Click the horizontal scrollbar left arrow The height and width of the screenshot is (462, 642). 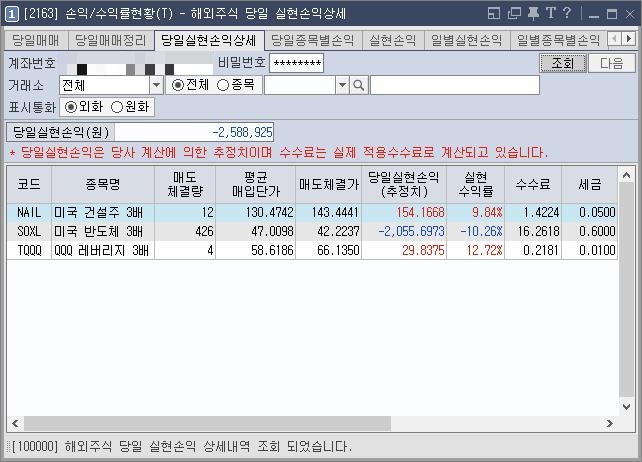coord(15,424)
